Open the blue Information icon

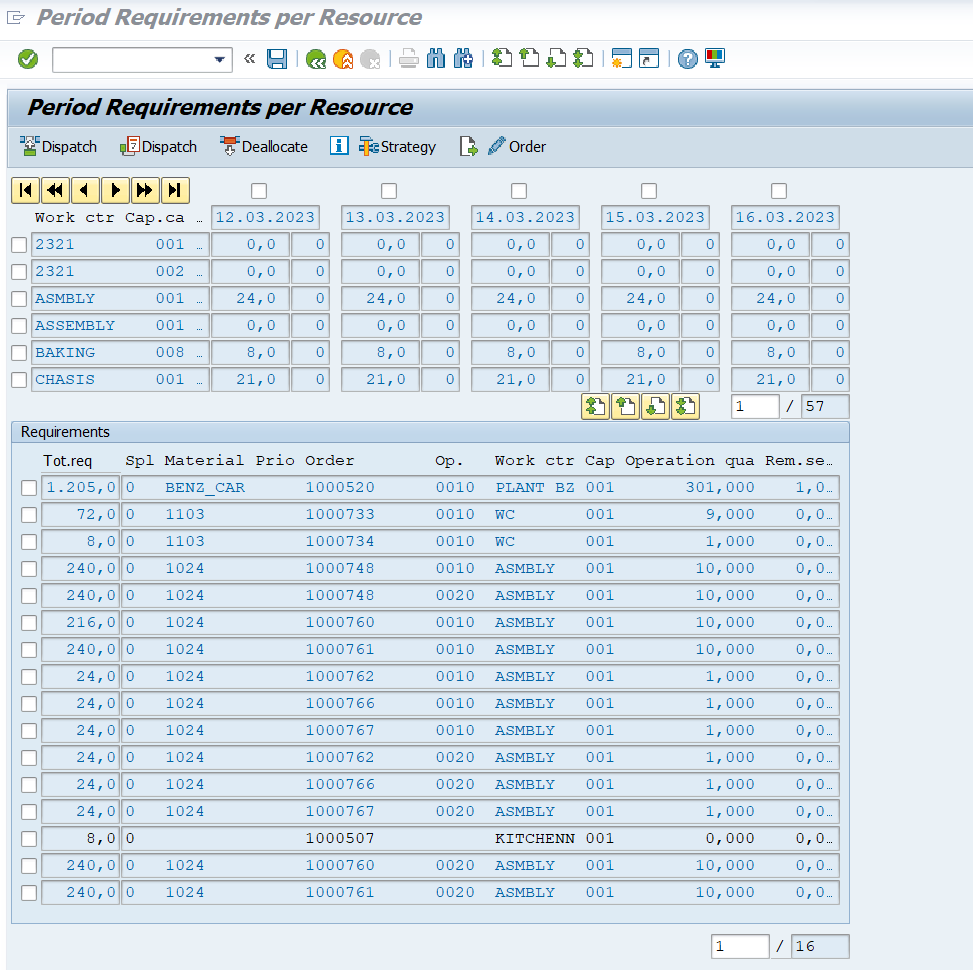[339, 146]
